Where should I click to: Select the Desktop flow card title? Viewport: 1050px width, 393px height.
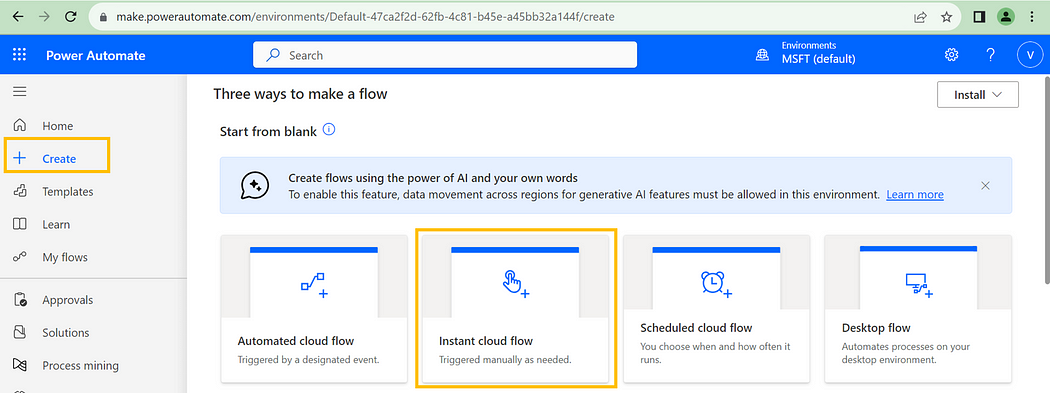(x=876, y=328)
